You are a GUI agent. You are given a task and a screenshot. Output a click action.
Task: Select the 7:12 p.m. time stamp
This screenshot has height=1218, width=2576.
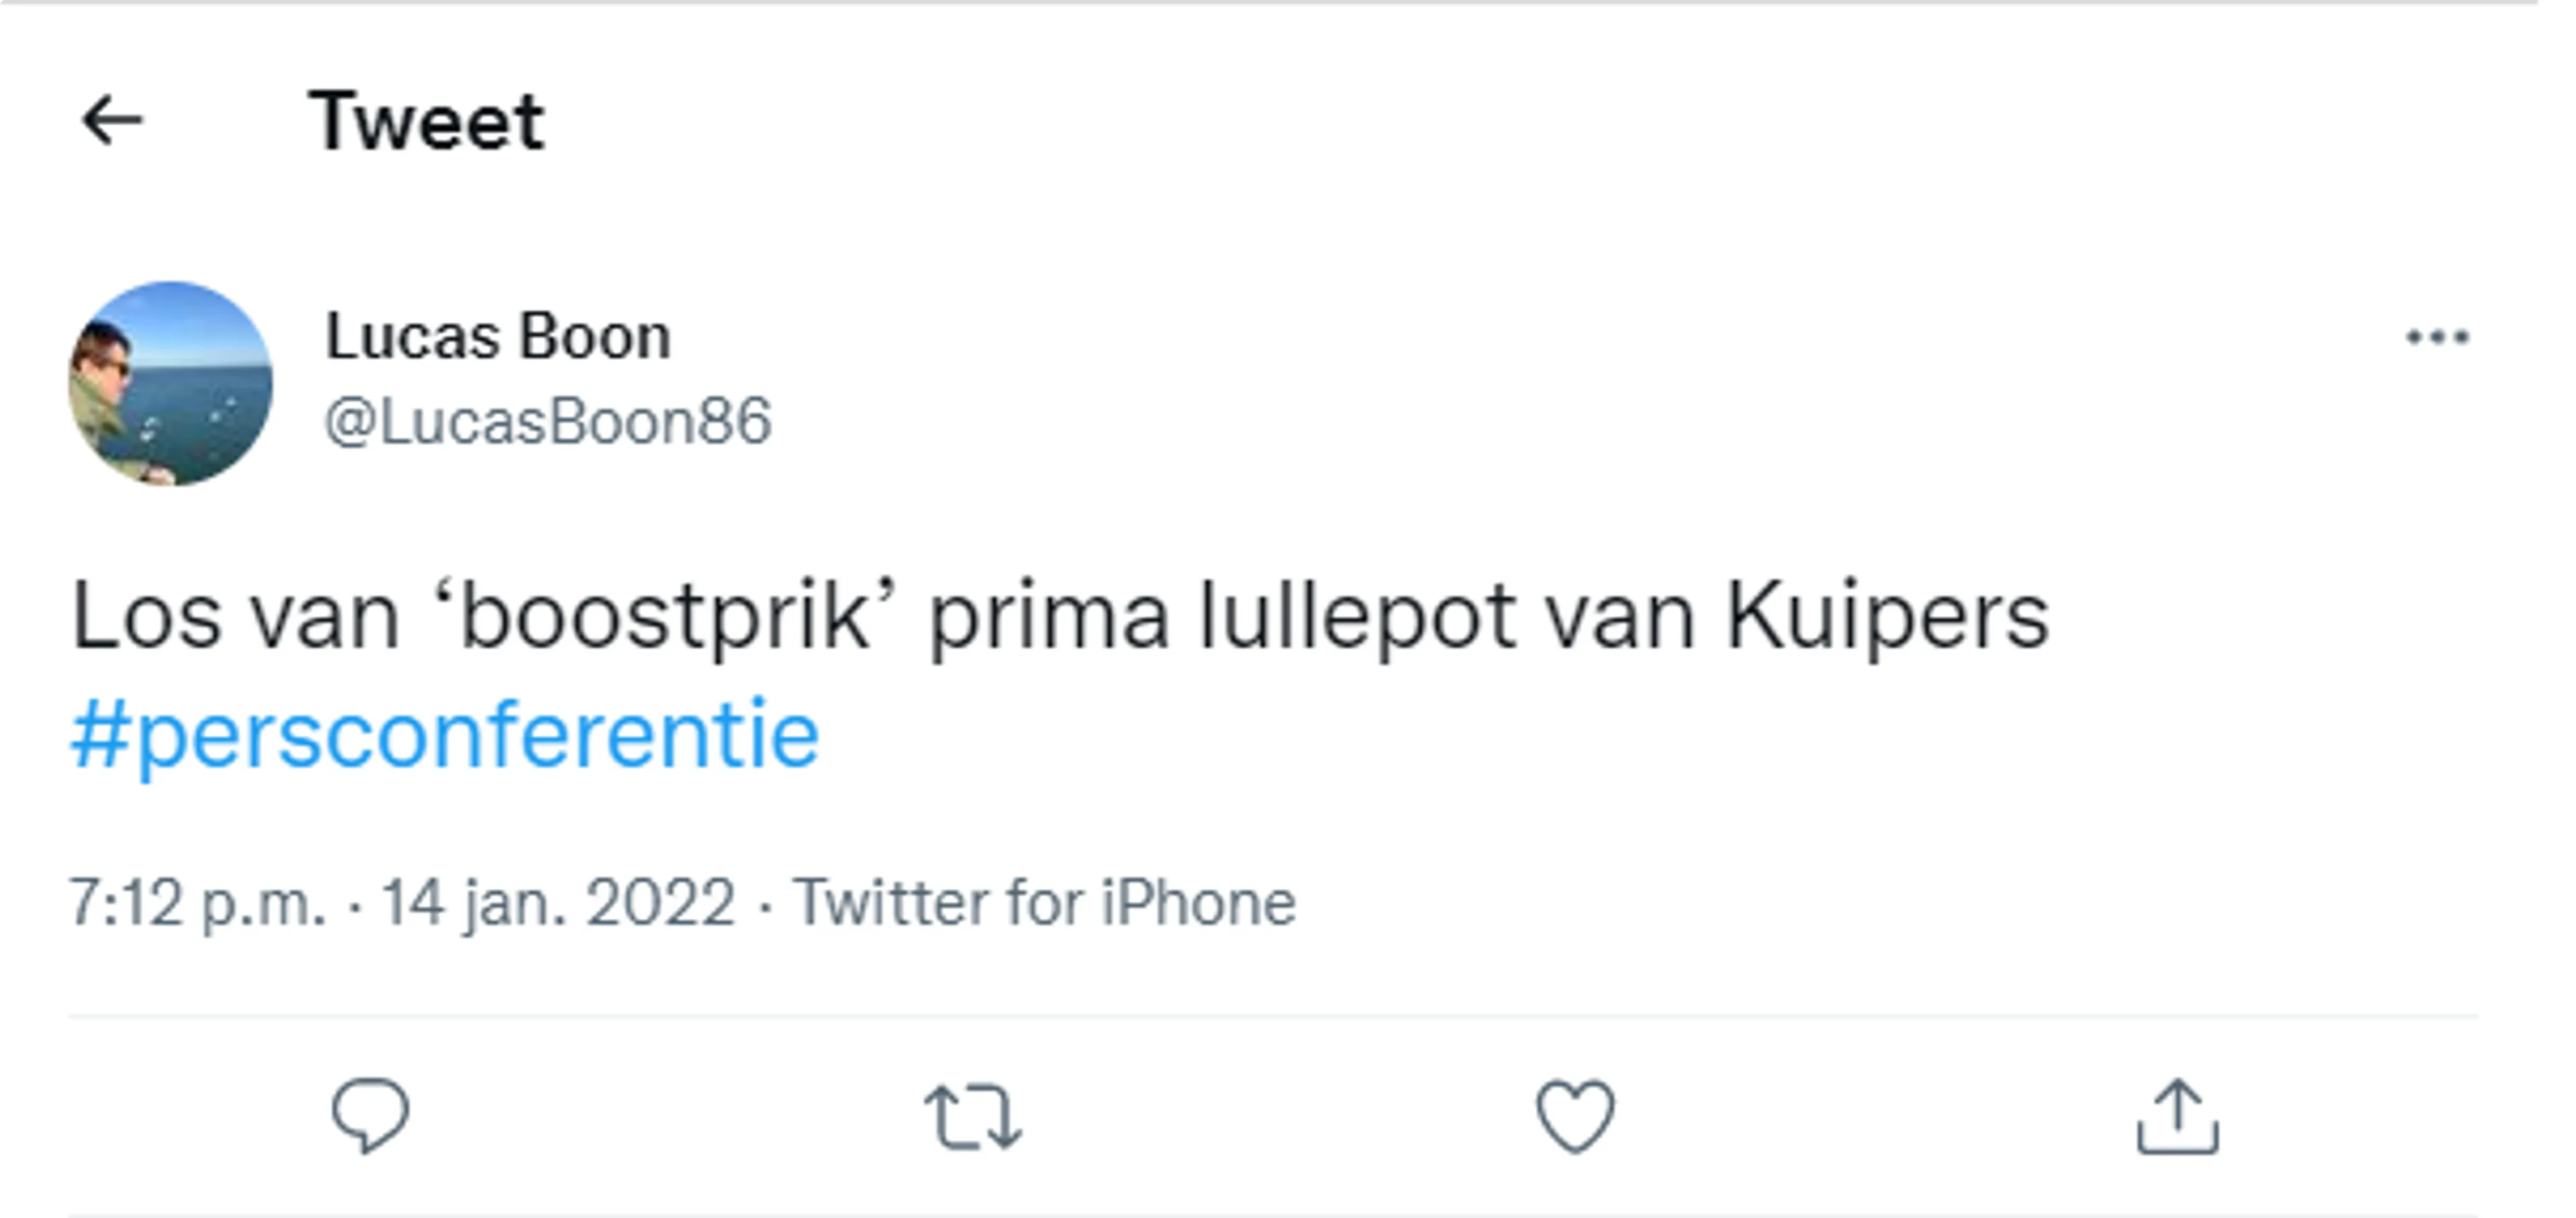point(197,903)
